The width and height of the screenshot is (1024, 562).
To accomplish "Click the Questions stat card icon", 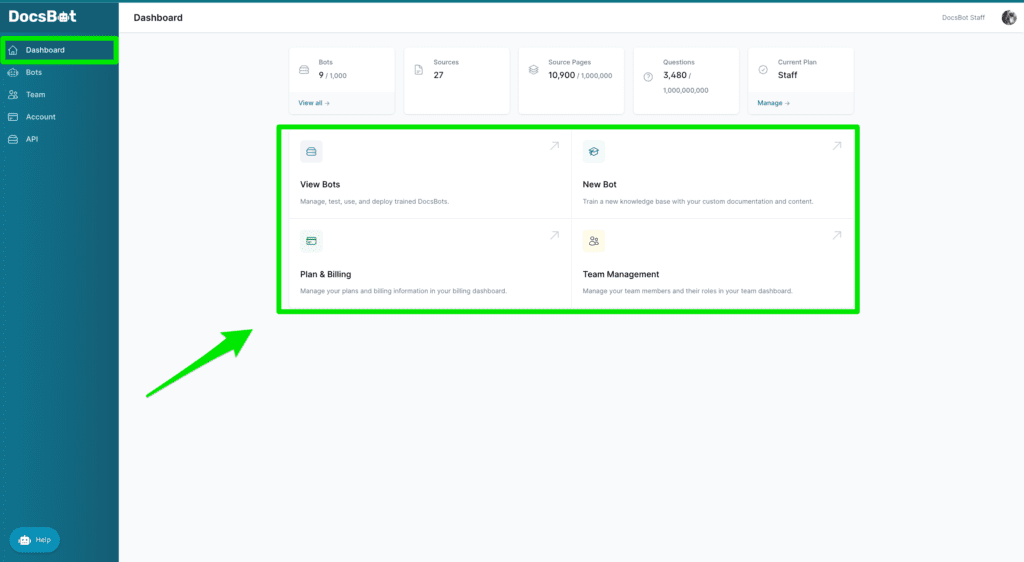I will [648, 76].
